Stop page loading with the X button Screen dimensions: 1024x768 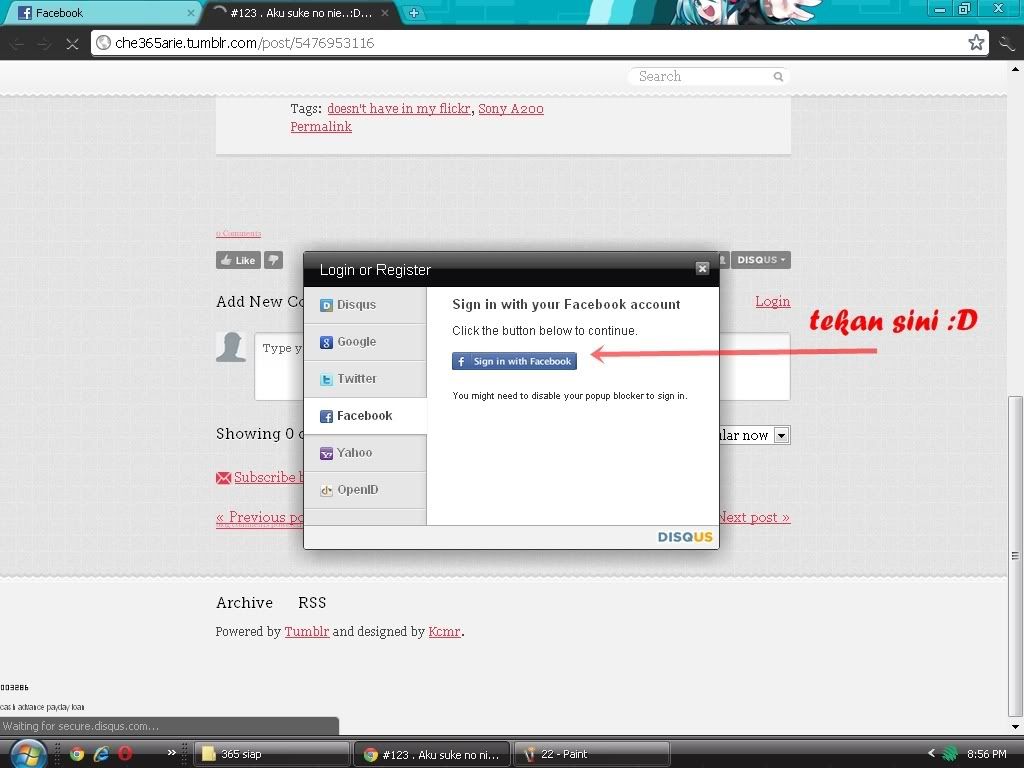pyautogui.click(x=72, y=44)
